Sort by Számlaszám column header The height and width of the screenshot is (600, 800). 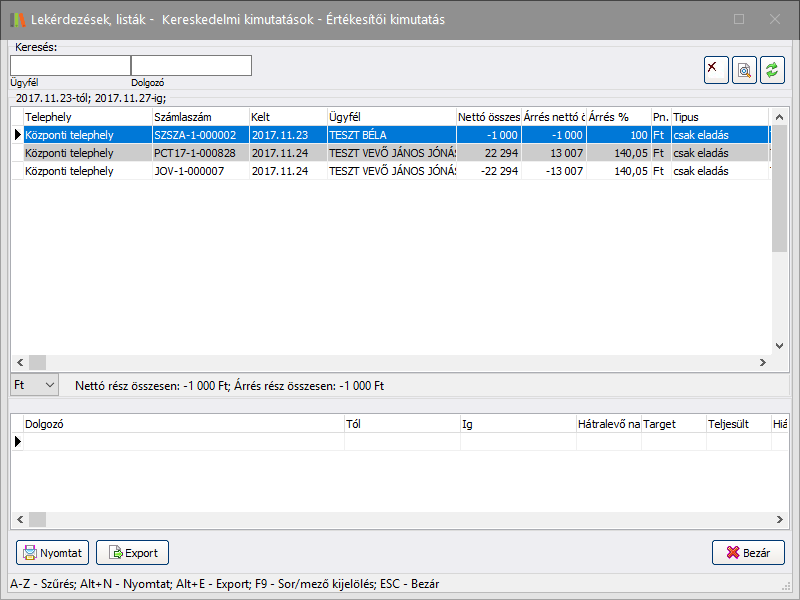[198, 117]
